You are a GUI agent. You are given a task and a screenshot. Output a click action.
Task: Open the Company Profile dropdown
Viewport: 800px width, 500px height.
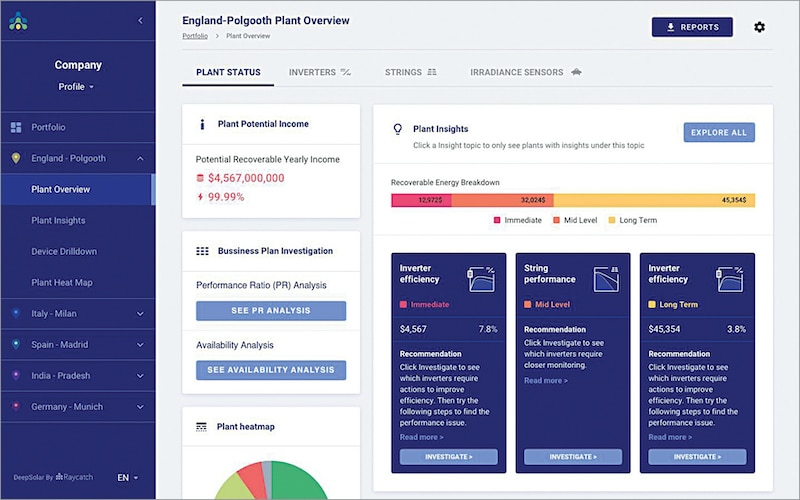pos(77,87)
